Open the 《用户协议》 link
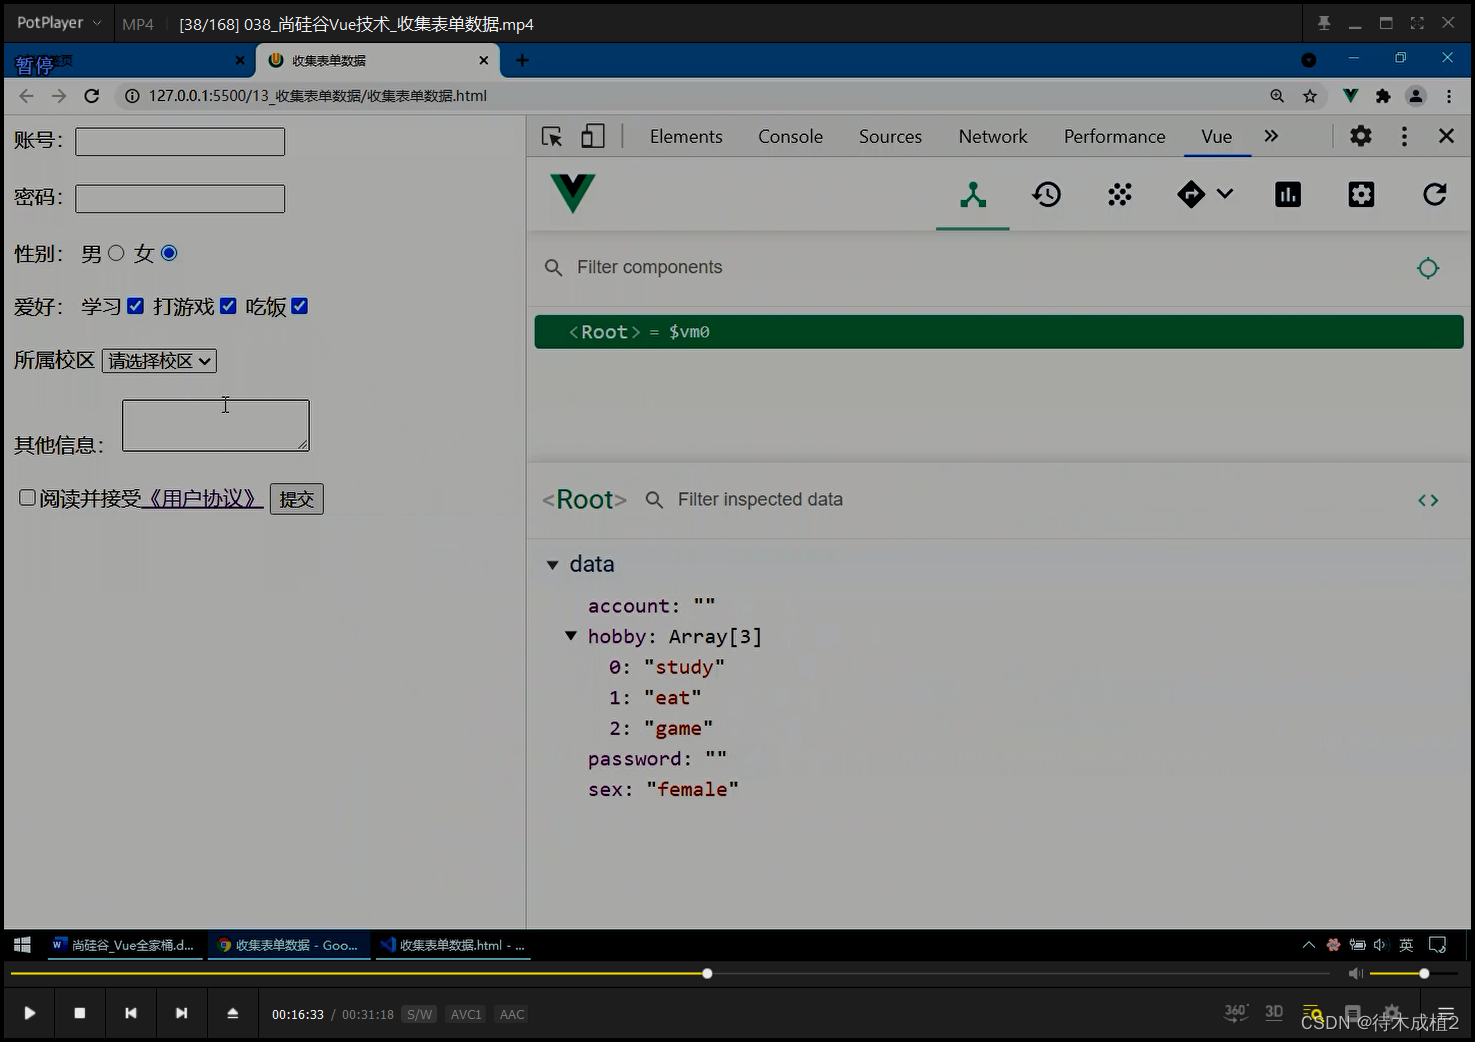Viewport: 1475px width, 1042px height. click(x=203, y=498)
